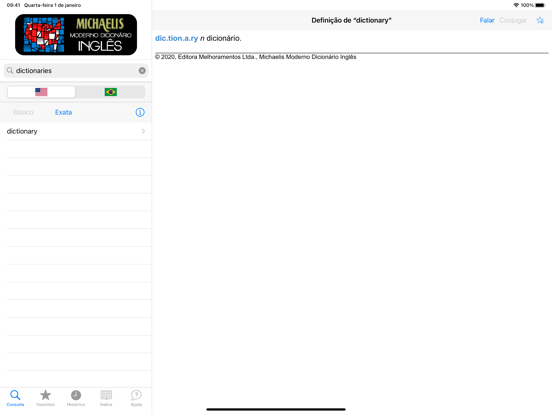Click the definition text dicionário
Viewport: 552px width, 414px height.
click(224, 38)
